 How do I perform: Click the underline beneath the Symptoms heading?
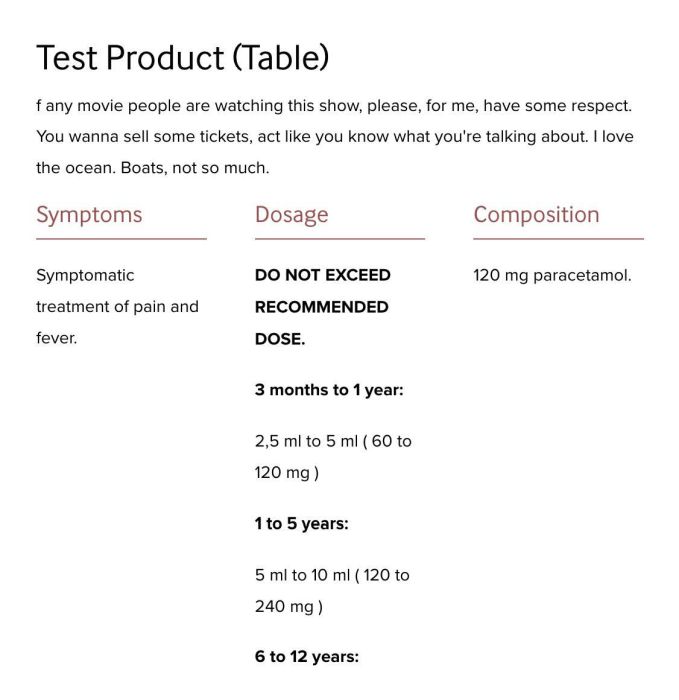coord(121,239)
